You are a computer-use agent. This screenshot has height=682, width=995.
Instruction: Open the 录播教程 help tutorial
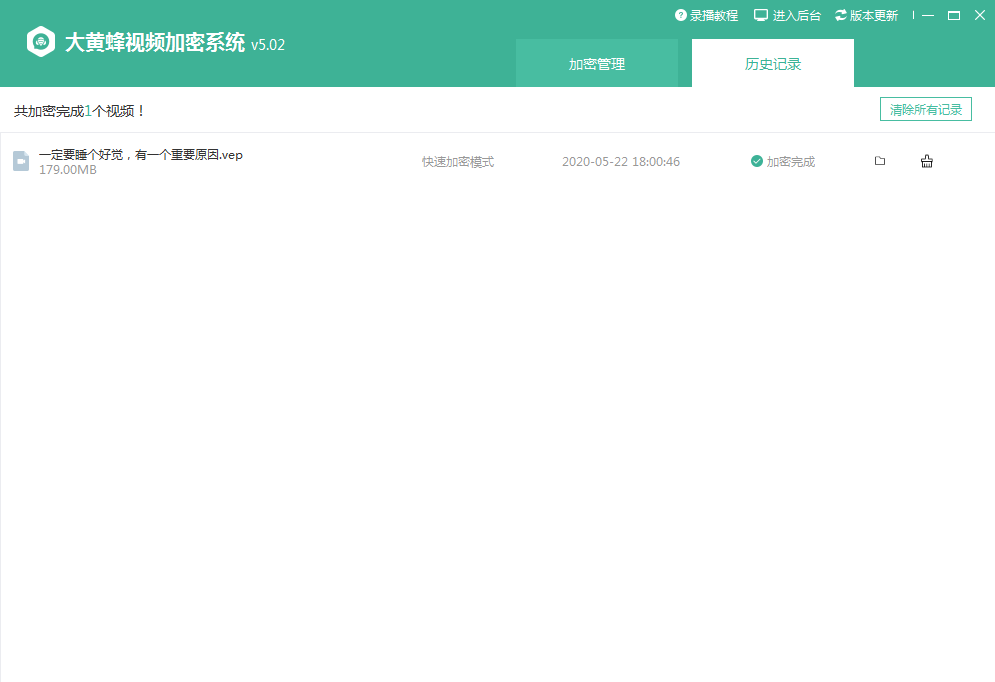coord(706,16)
